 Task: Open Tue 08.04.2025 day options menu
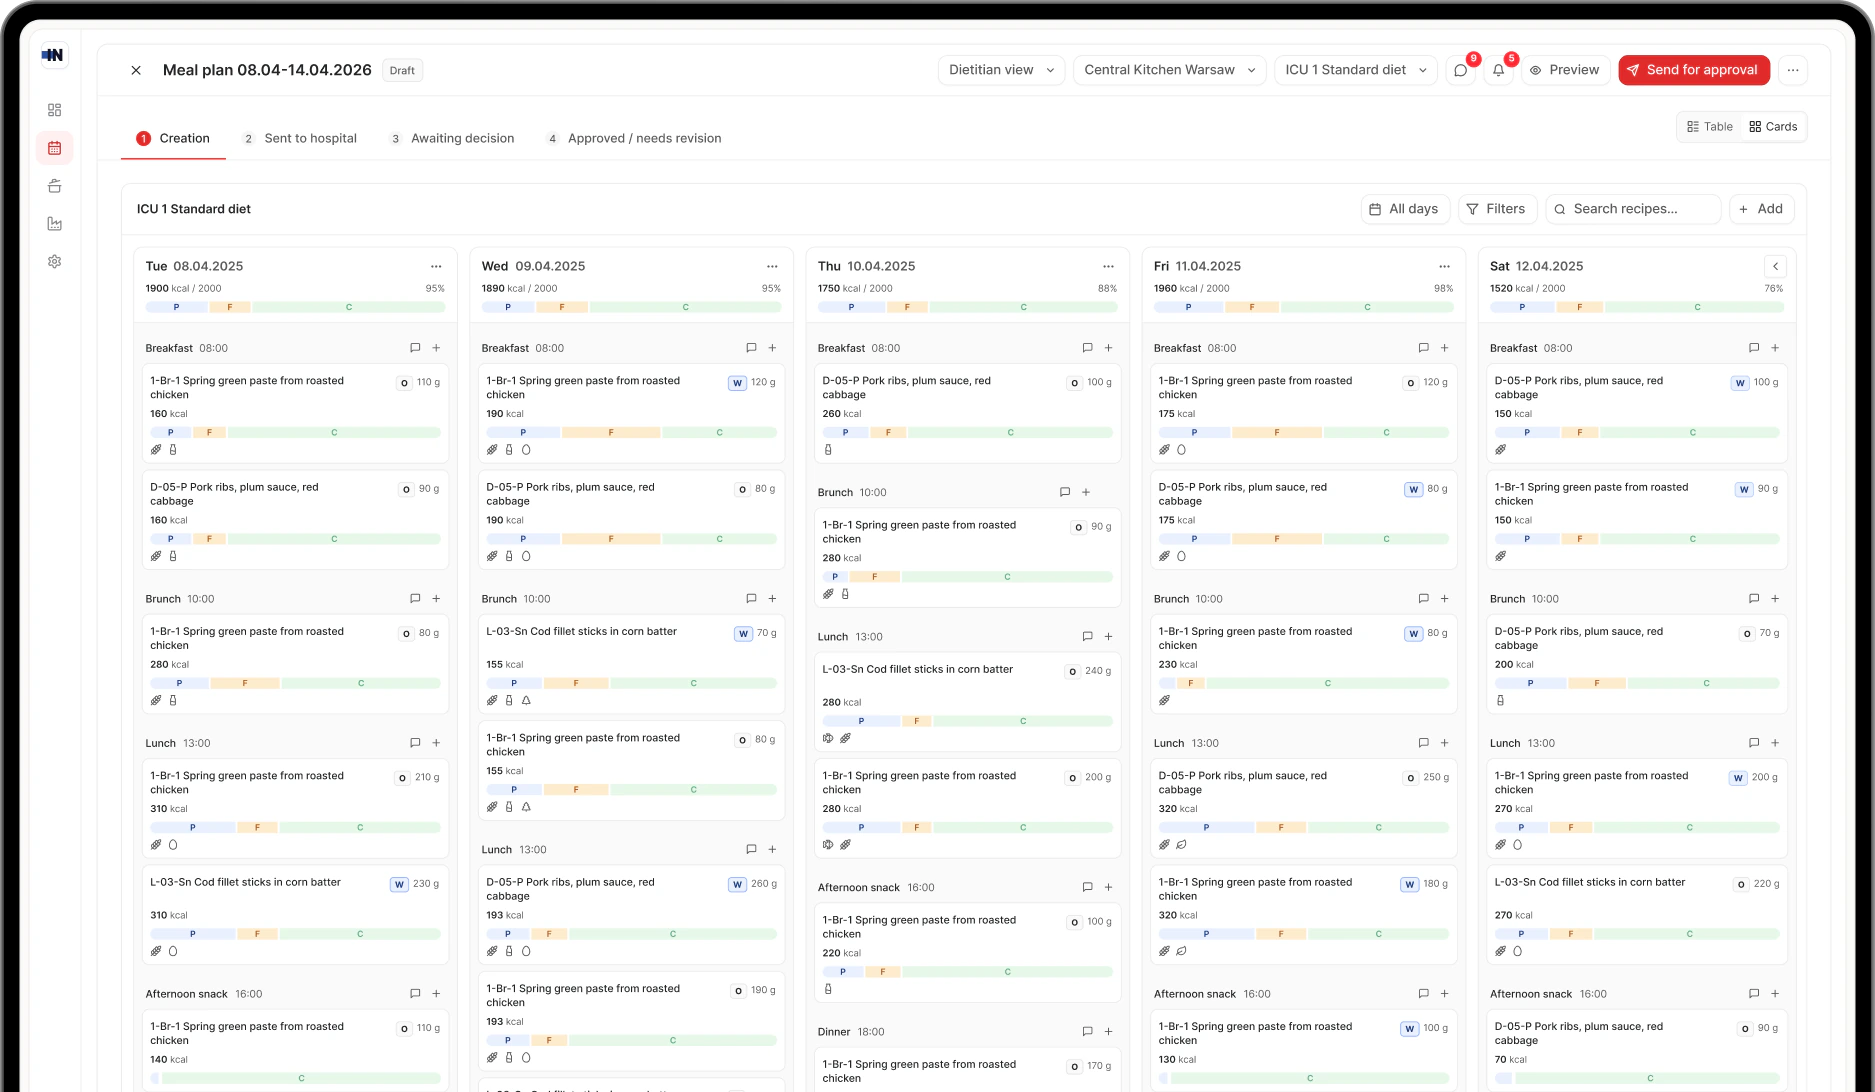coord(436,266)
